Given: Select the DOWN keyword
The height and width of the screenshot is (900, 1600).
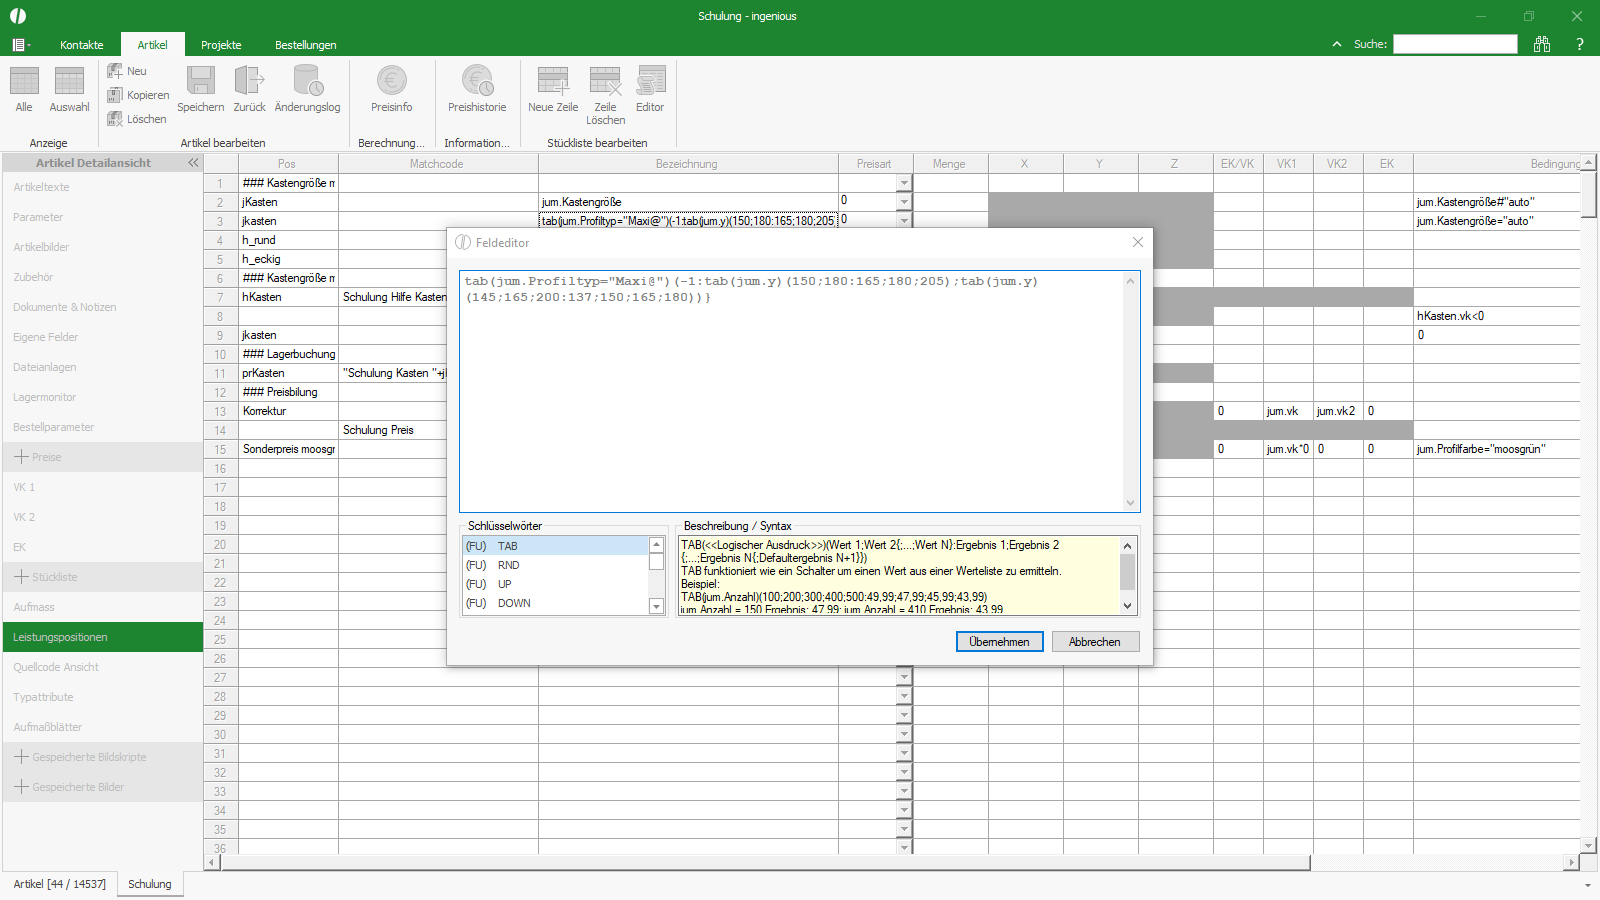Looking at the screenshot, I should pos(556,603).
